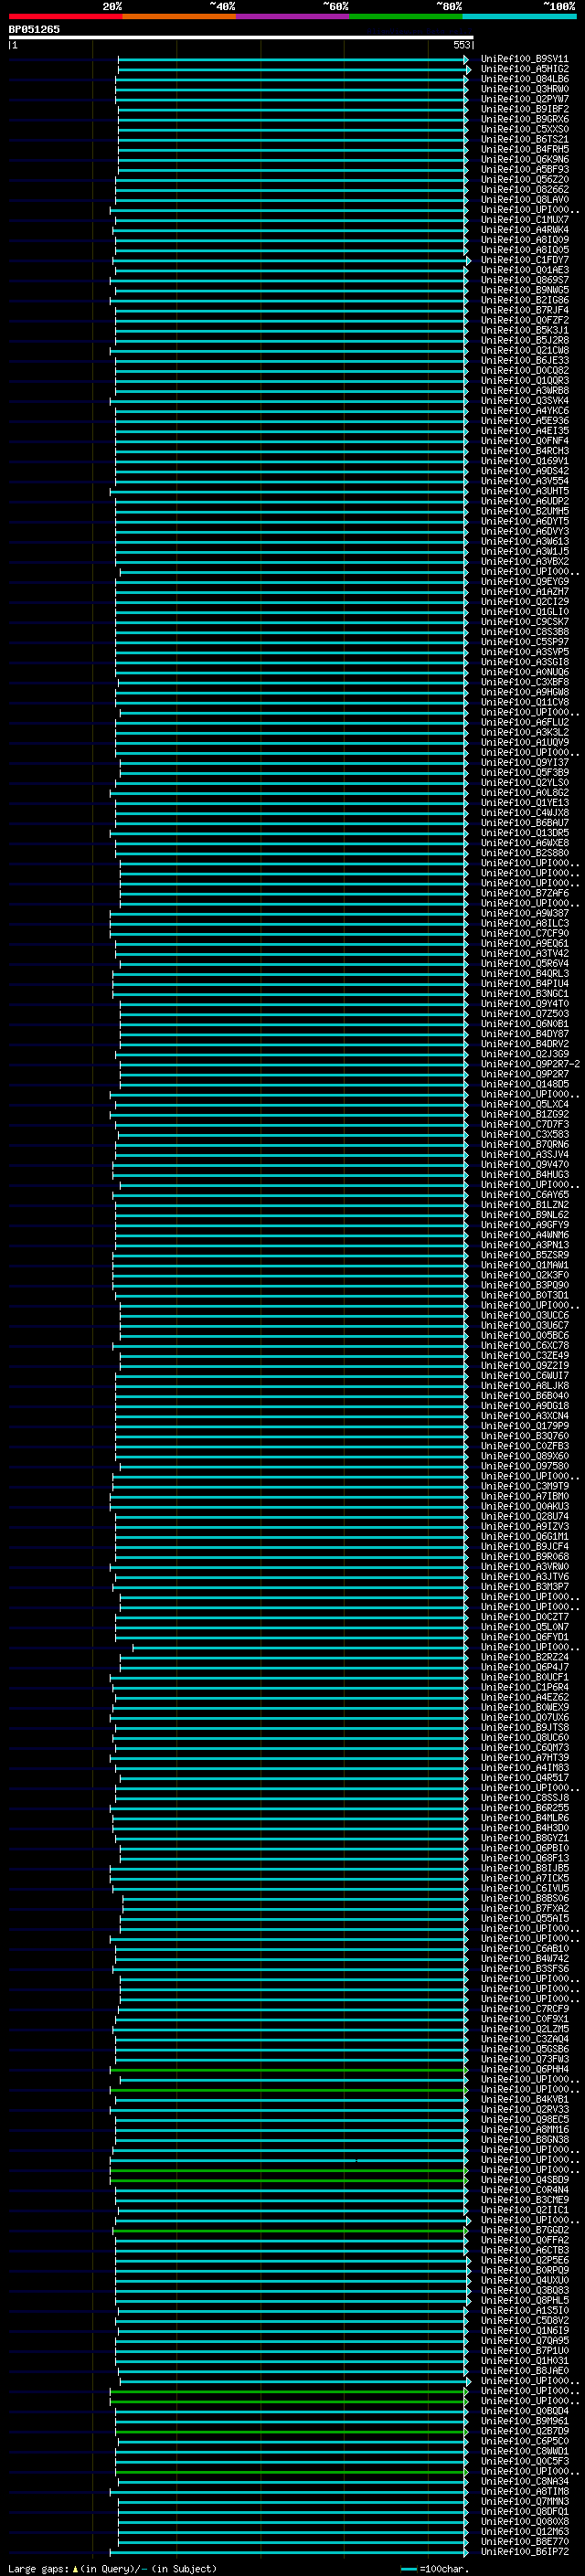
Task: Click hit label UniRef100_A9GFY9
Action: (x=524, y=1225)
